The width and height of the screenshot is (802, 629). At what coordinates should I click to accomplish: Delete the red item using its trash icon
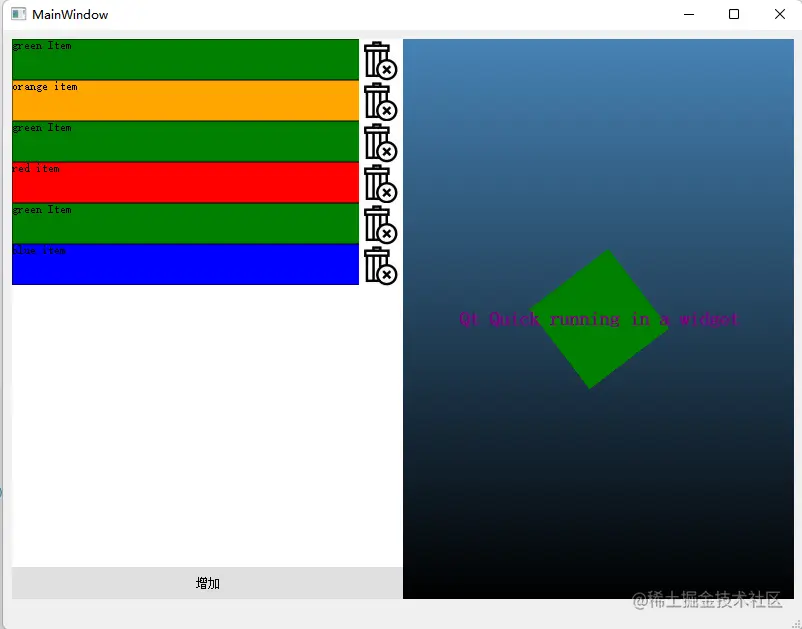tap(380, 183)
